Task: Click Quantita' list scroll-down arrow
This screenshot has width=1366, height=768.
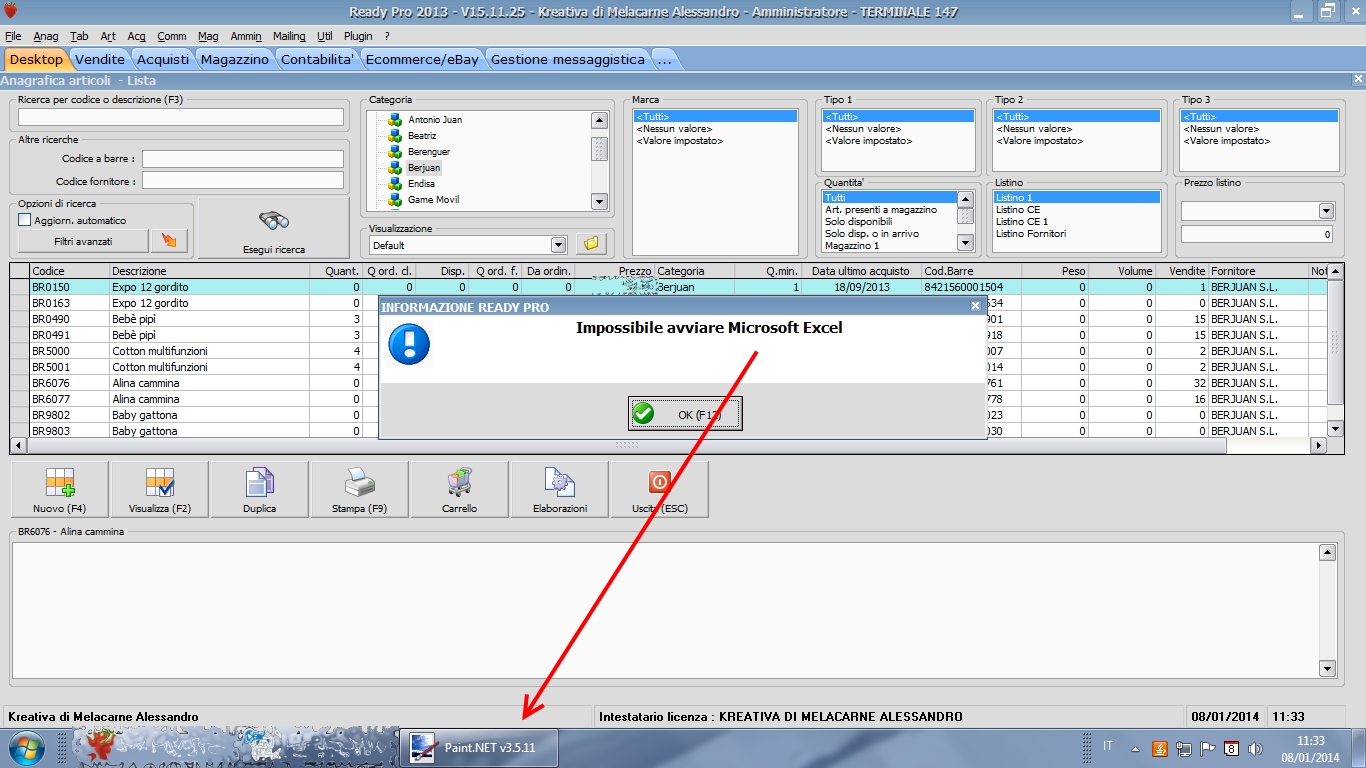Action: click(965, 242)
